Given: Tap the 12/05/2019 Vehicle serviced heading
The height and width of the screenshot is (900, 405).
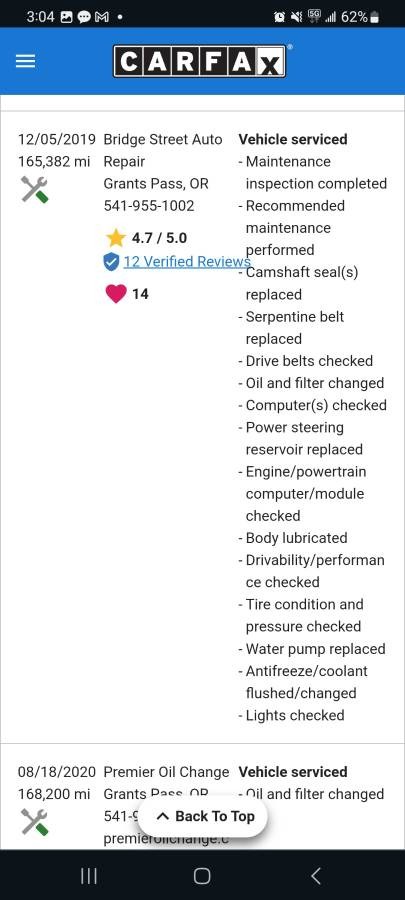Looking at the screenshot, I should click(x=293, y=139).
